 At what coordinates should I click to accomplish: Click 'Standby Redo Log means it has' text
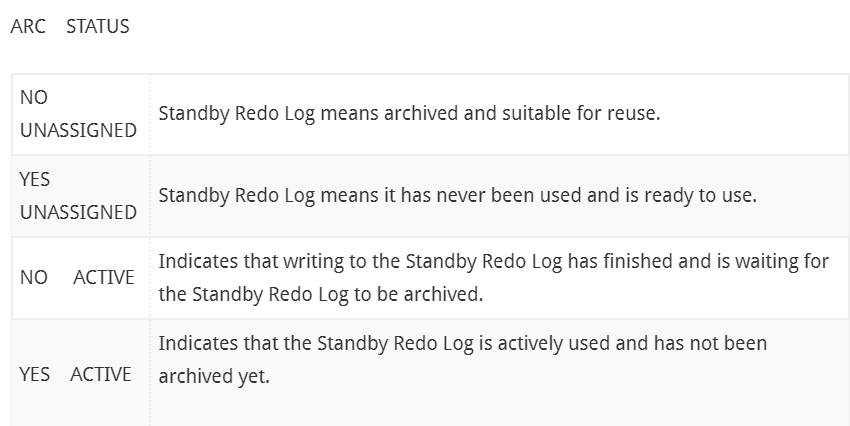[295, 195]
